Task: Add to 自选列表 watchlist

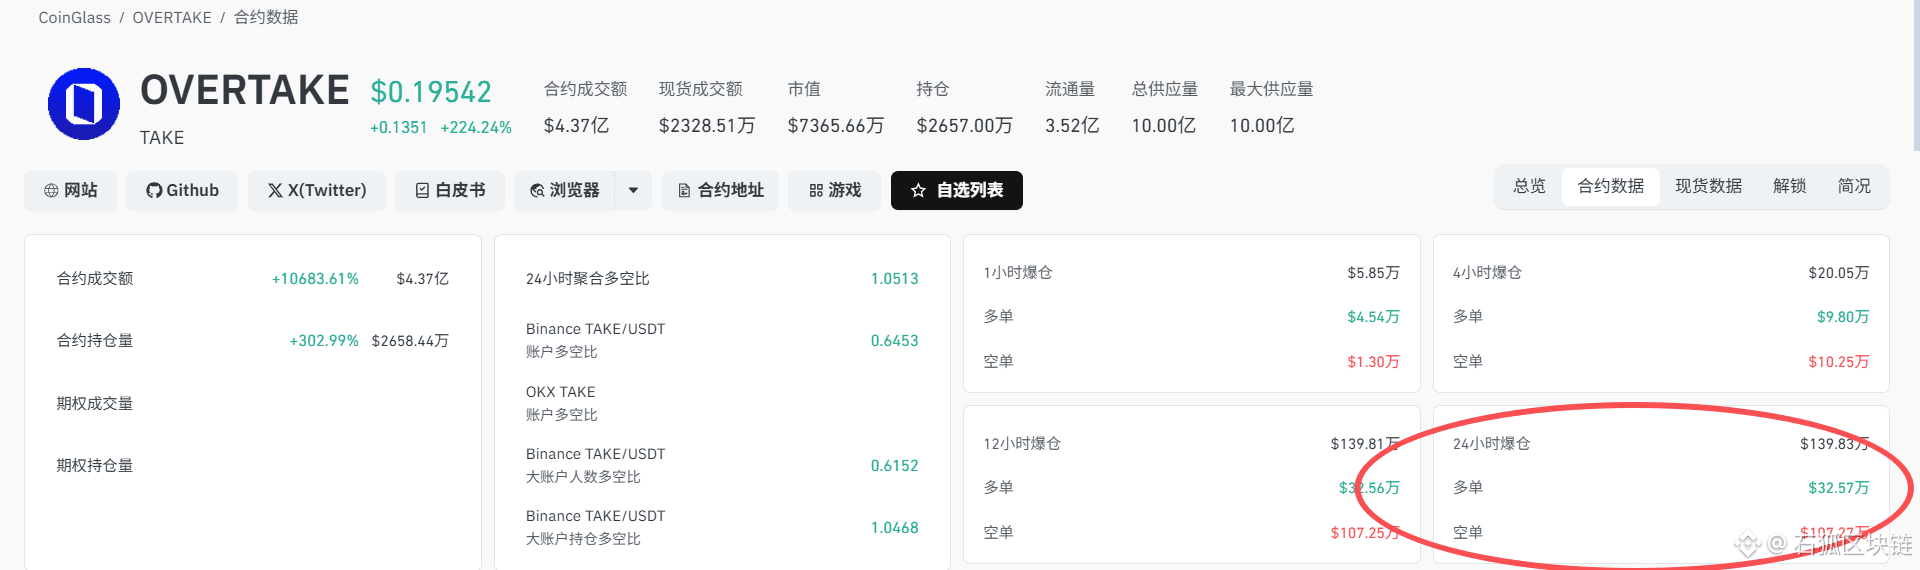Action: click(x=957, y=190)
